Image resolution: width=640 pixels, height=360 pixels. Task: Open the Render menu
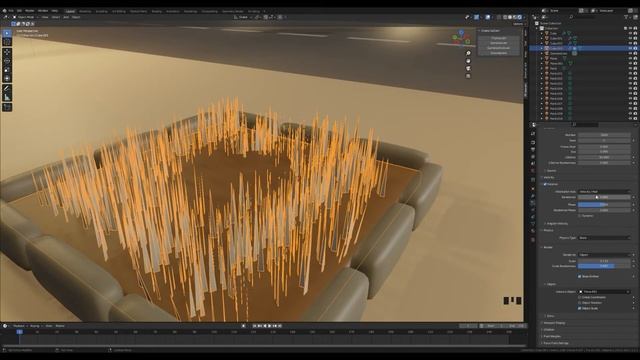(x=29, y=11)
